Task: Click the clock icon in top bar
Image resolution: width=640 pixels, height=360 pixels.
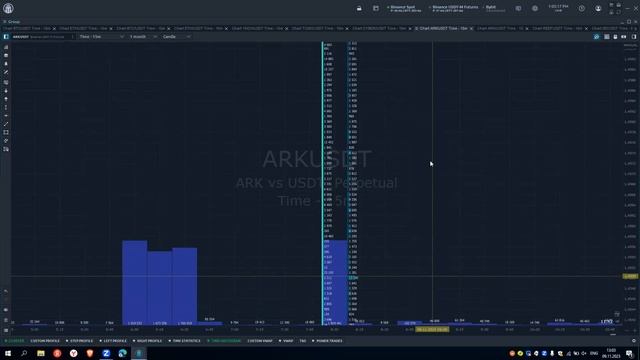Action: (582, 8)
